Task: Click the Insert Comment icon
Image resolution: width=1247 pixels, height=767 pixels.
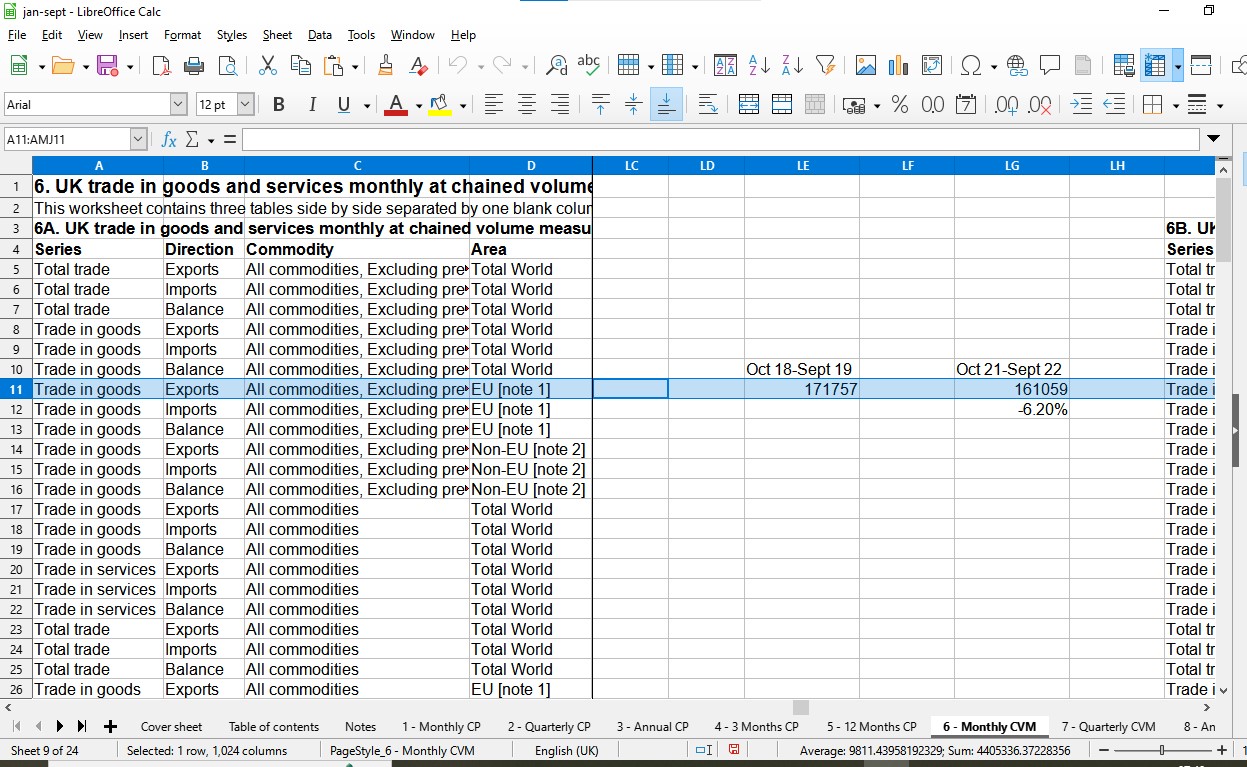Action: (x=1050, y=66)
